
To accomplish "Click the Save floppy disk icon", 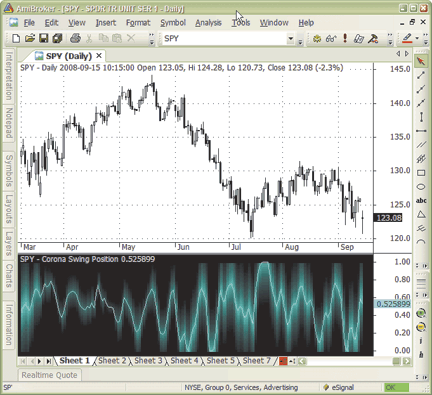I will [44, 38].
